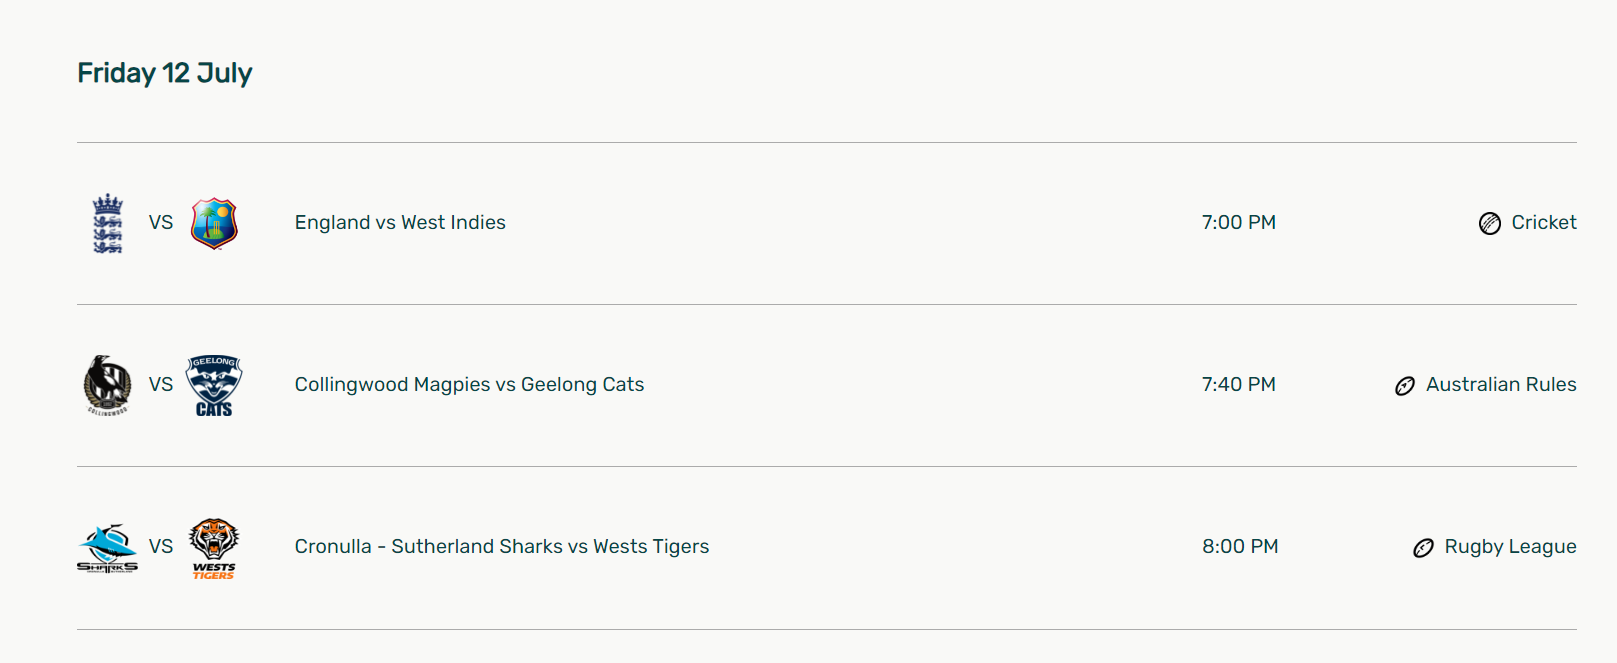Image resolution: width=1617 pixels, height=663 pixels.
Task: Click the Cronulla Sharks logo
Action: (x=108, y=547)
